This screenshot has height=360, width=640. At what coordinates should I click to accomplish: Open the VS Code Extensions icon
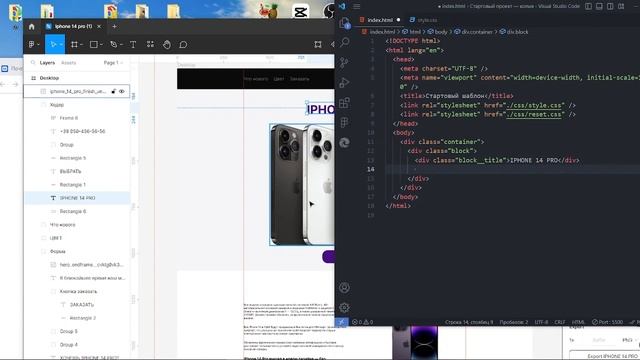(x=344, y=102)
